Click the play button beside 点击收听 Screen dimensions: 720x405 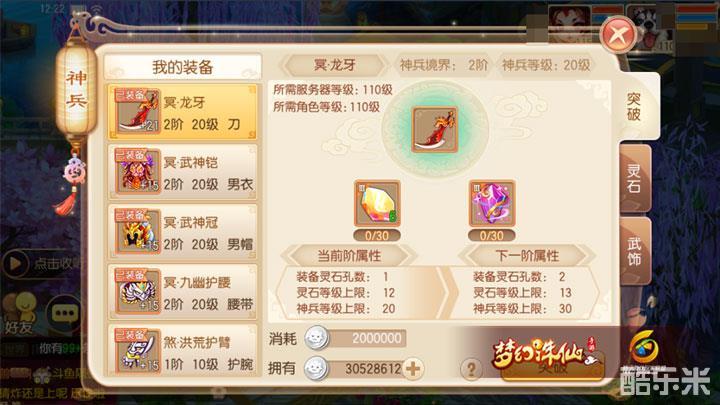click(x=15, y=263)
